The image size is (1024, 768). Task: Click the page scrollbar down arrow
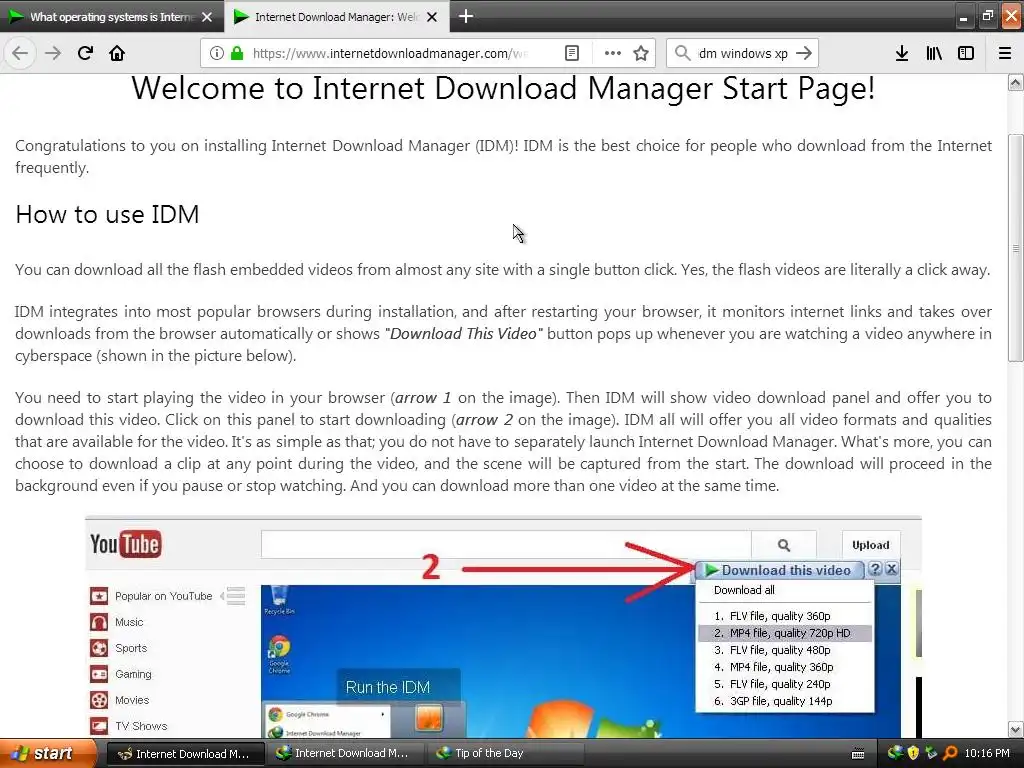coord(1016,729)
